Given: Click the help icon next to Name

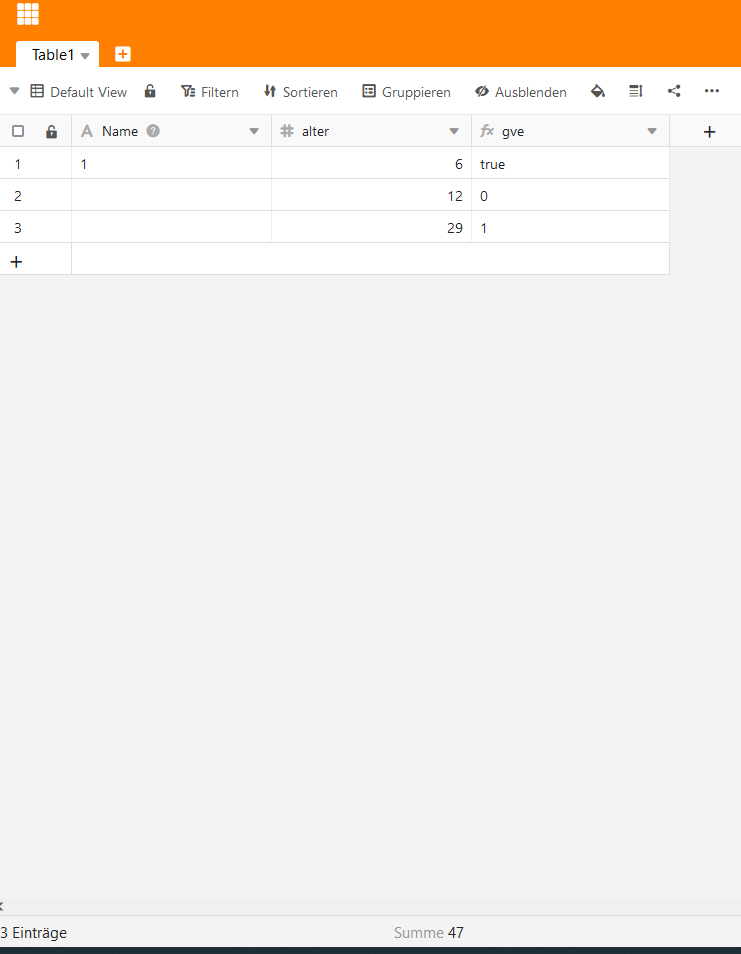Looking at the screenshot, I should [x=153, y=130].
